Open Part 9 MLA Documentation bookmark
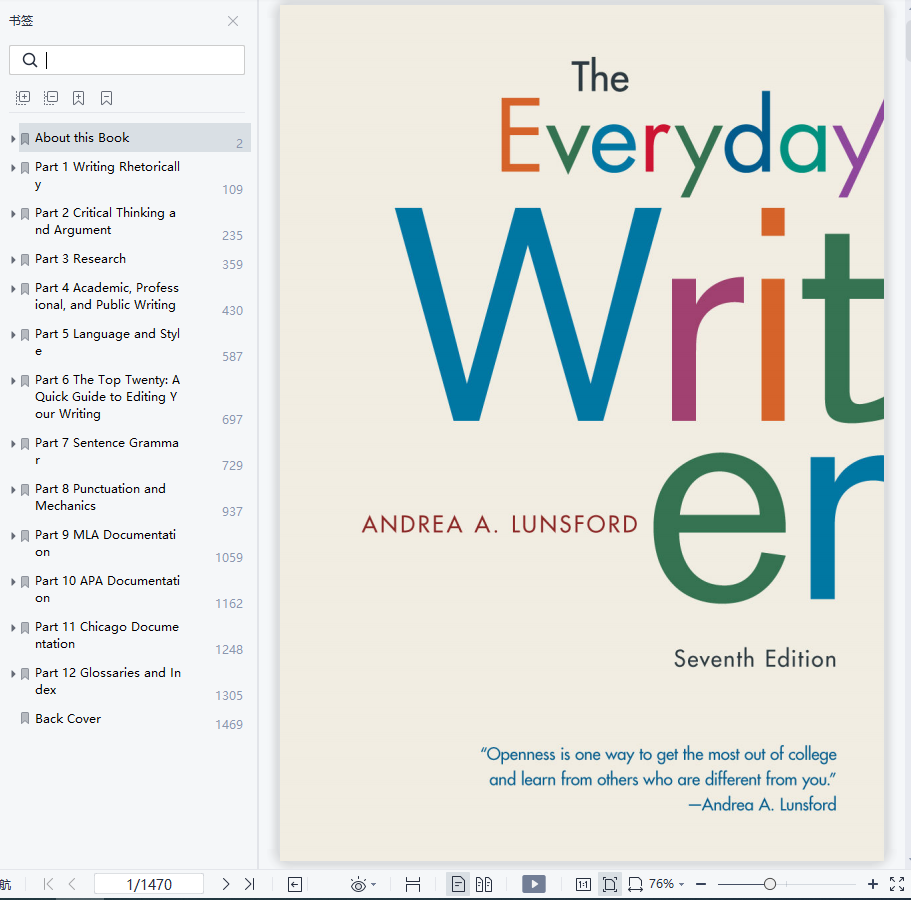 tap(105, 543)
